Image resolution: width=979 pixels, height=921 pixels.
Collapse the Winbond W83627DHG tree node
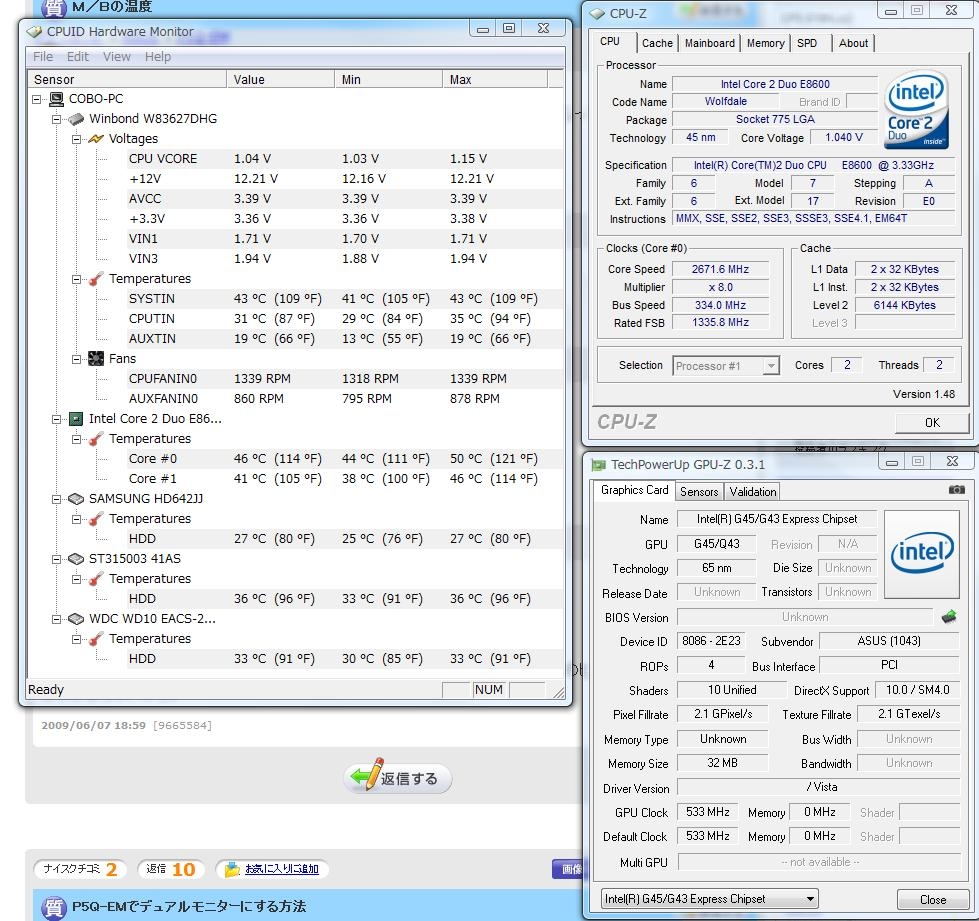pos(57,119)
